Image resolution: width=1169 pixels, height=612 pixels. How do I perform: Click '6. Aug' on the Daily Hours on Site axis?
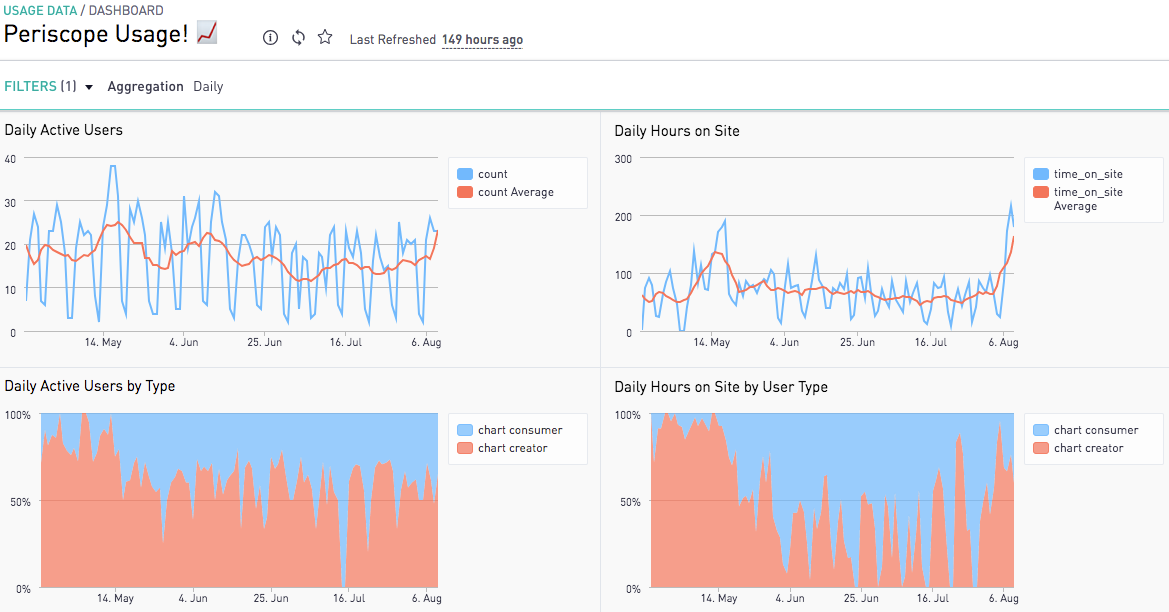point(1003,342)
